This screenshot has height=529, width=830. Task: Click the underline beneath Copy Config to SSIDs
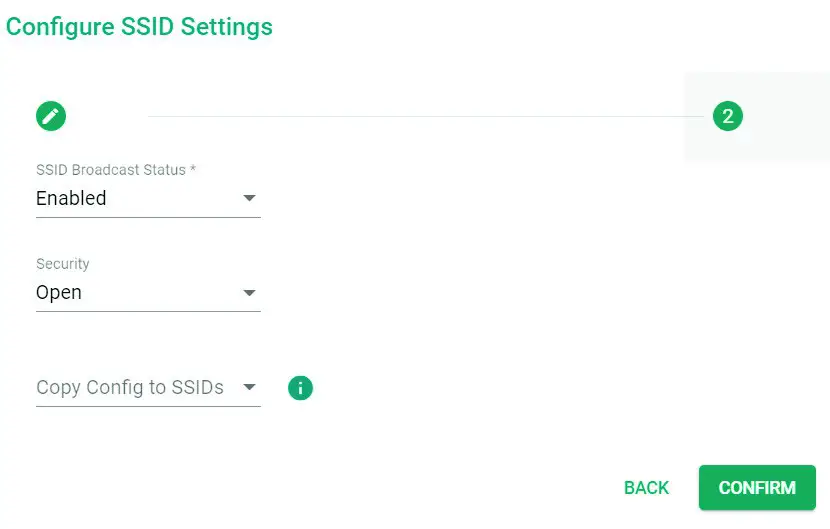coord(148,406)
